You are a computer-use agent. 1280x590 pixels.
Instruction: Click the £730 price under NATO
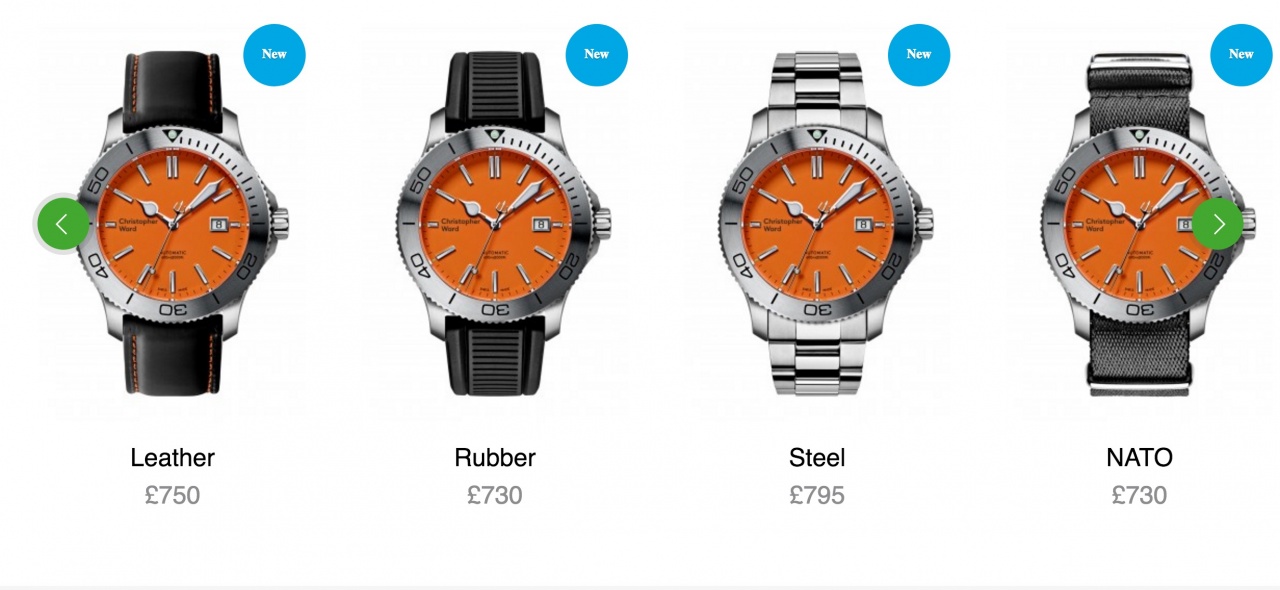coord(1139,495)
